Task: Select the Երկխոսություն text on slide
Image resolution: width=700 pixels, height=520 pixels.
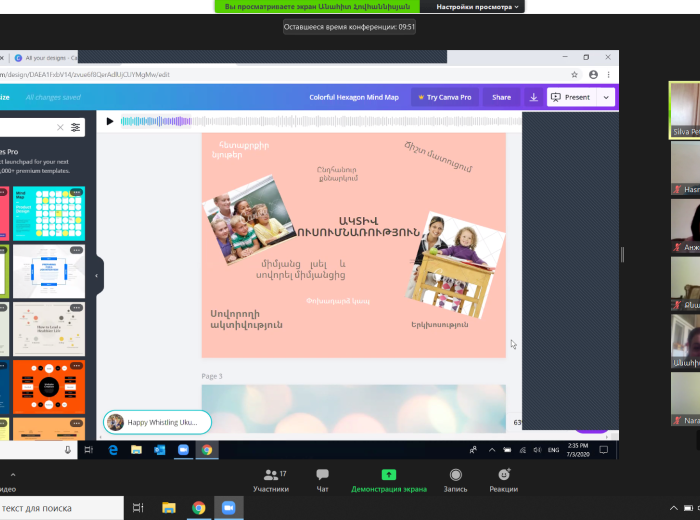Action: 440,324
